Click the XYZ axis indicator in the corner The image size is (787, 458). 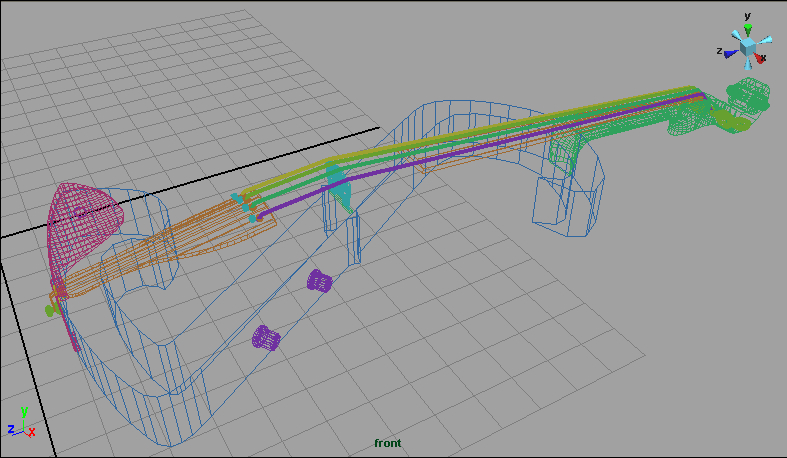[21, 424]
